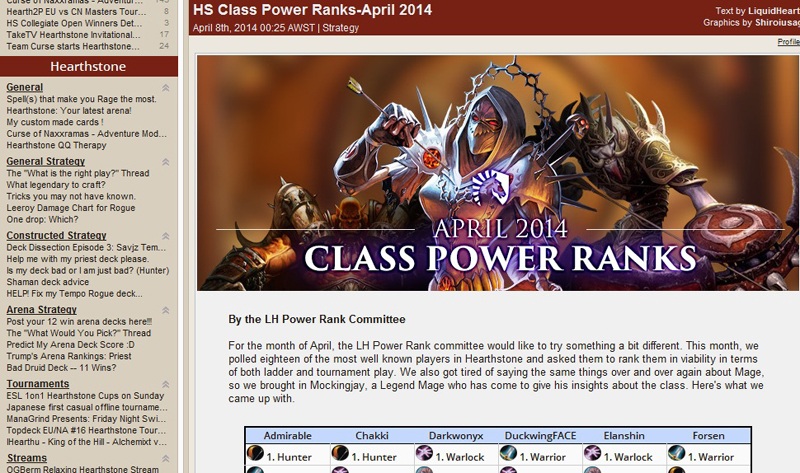This screenshot has width=800, height=473.
Task: Open 'Bad Druid Deck -- 11 Wins?' thread
Action: pos(61,368)
